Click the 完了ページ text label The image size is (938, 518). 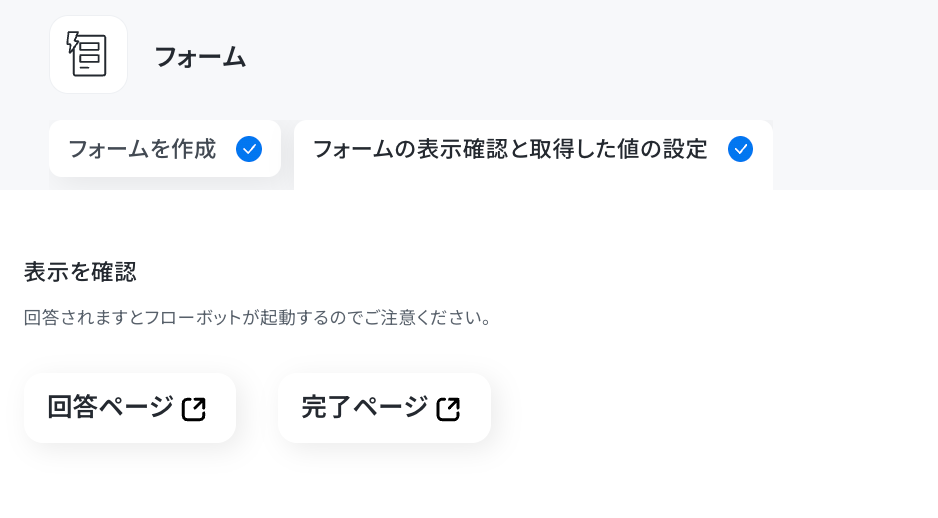[x=365, y=407]
